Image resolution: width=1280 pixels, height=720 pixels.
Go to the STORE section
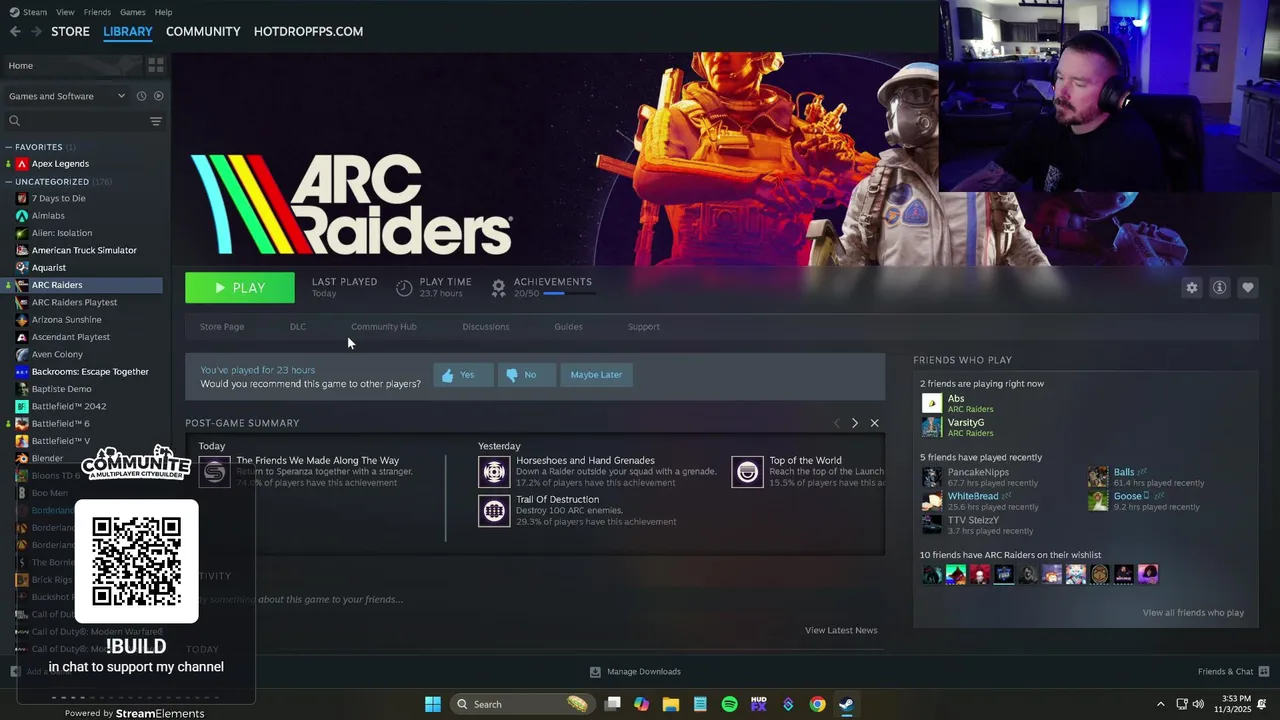coord(70,32)
